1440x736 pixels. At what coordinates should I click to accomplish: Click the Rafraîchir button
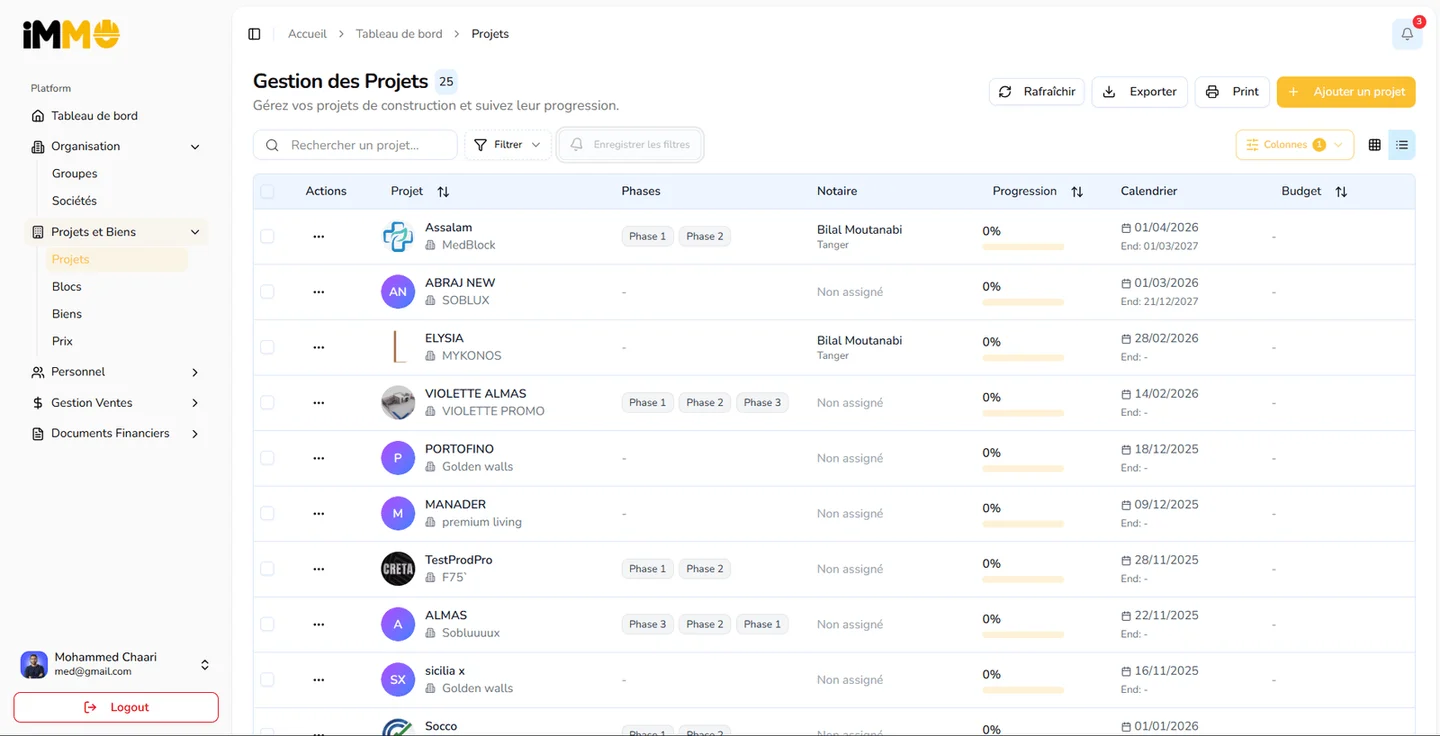(x=1037, y=92)
